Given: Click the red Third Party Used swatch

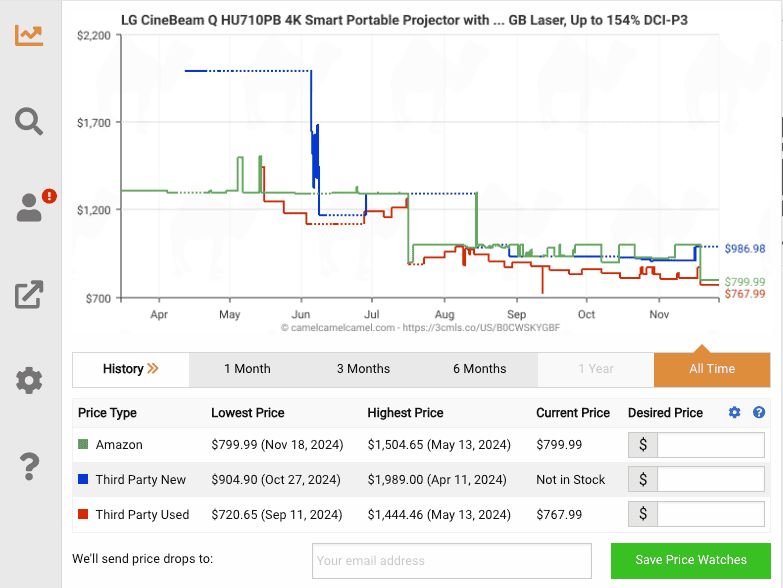Looking at the screenshot, I should [x=83, y=515].
